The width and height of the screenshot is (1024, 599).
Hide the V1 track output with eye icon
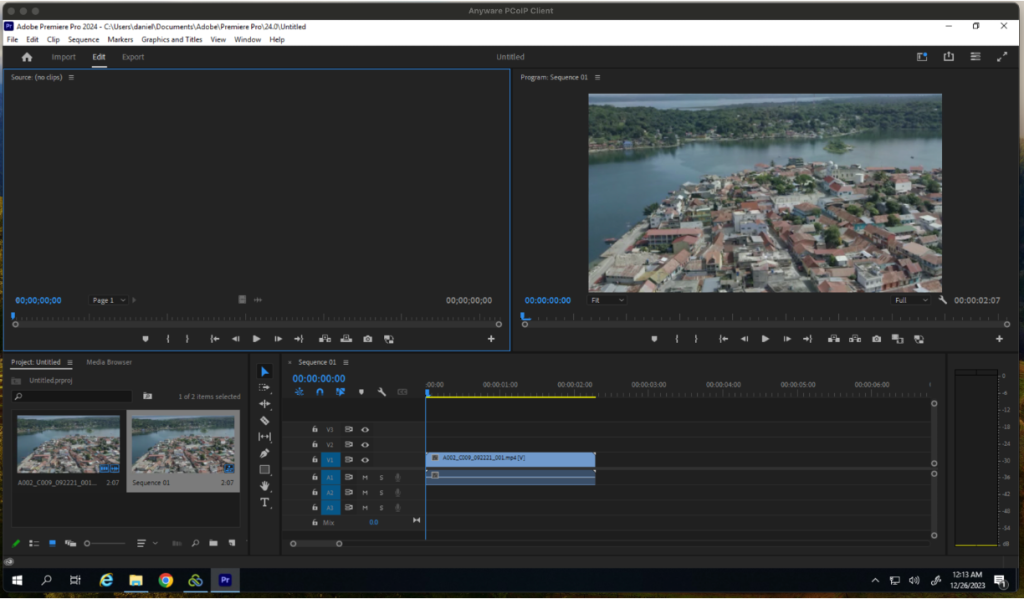365,460
